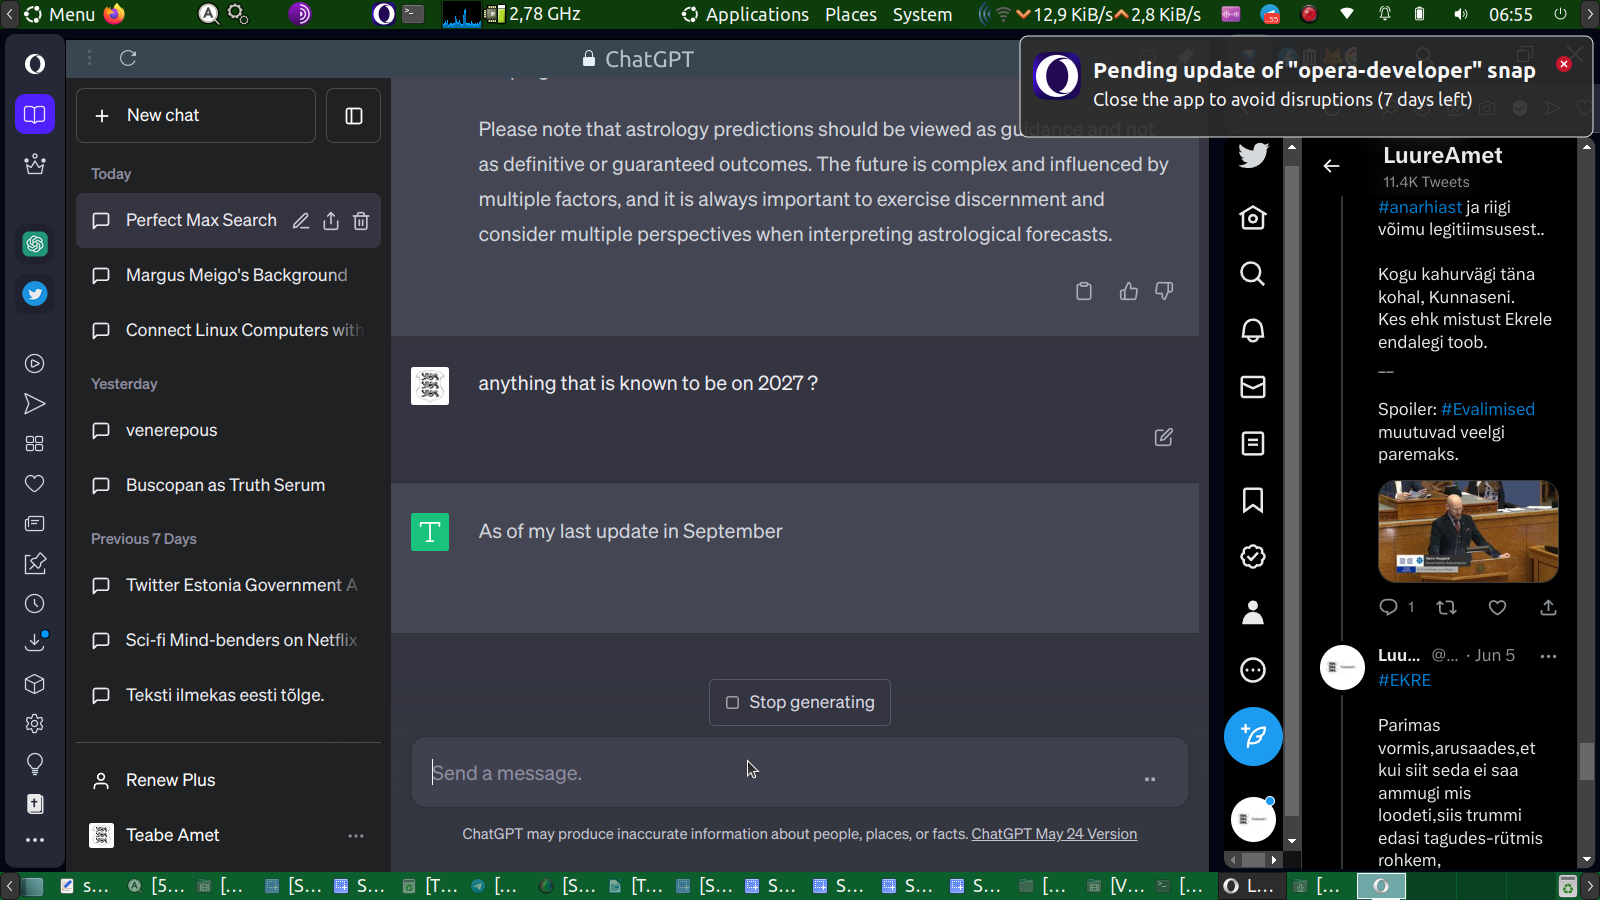
Task: Open the player icon in Opera sidebar
Action: coord(35,364)
